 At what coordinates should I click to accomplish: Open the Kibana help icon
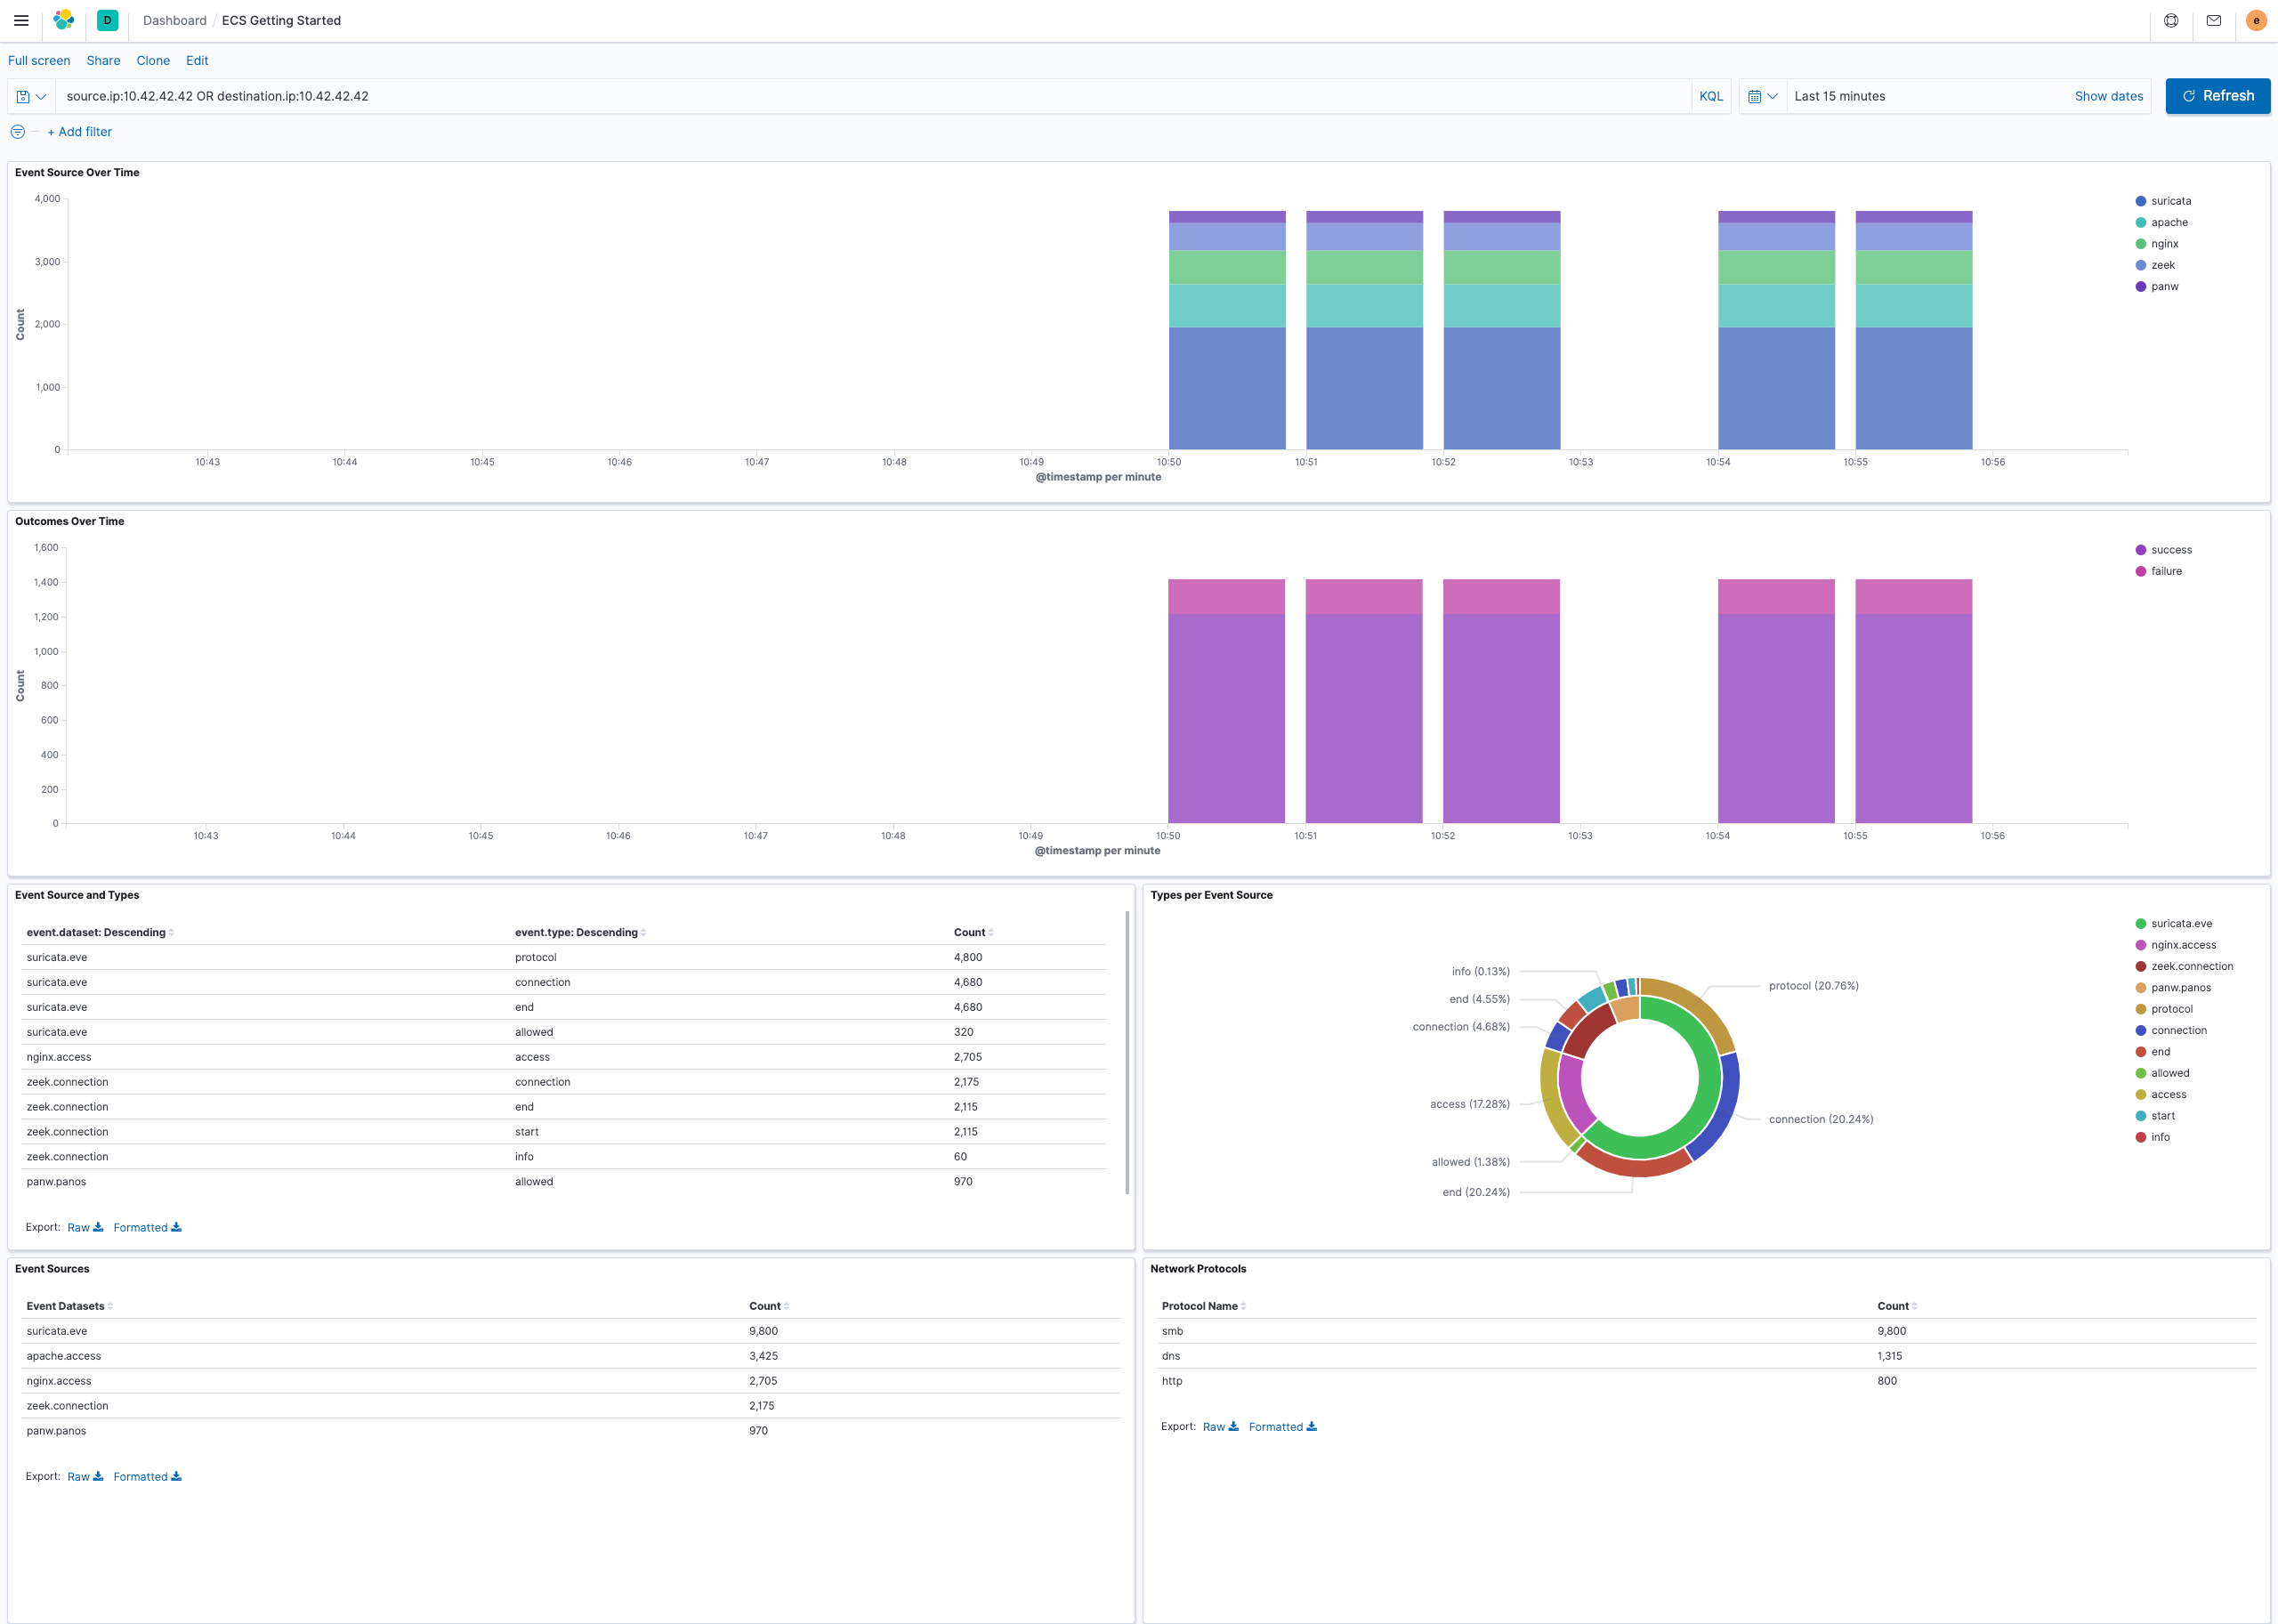[x=2170, y=20]
